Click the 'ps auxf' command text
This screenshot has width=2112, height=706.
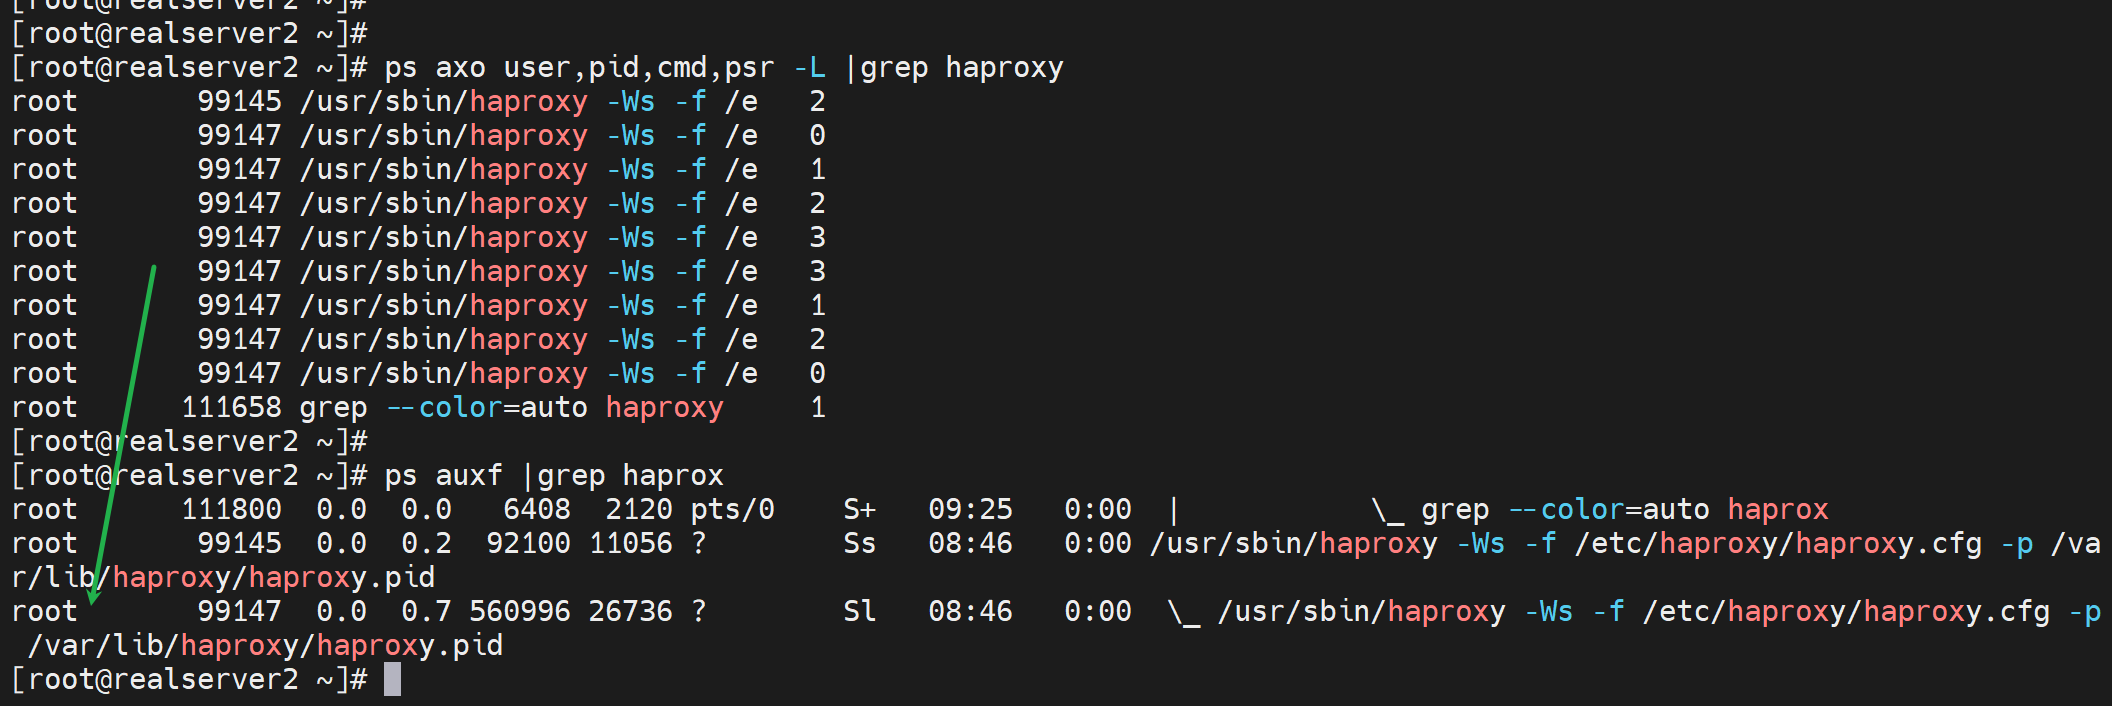point(443,475)
